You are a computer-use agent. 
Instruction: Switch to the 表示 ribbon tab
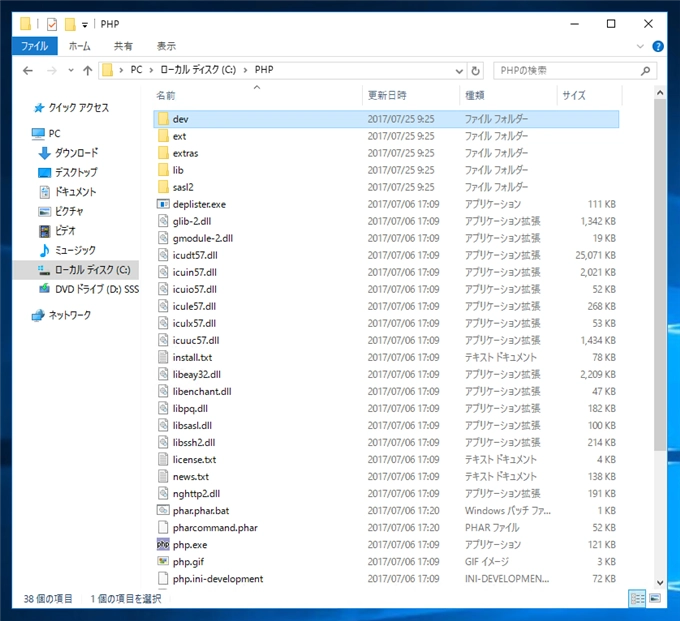pos(166,46)
